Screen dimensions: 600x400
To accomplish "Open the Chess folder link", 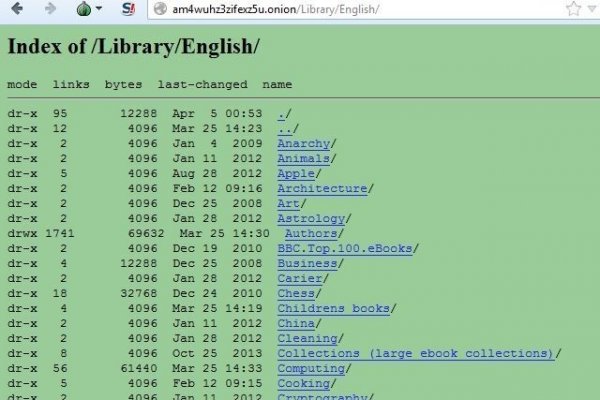I will coord(296,293).
